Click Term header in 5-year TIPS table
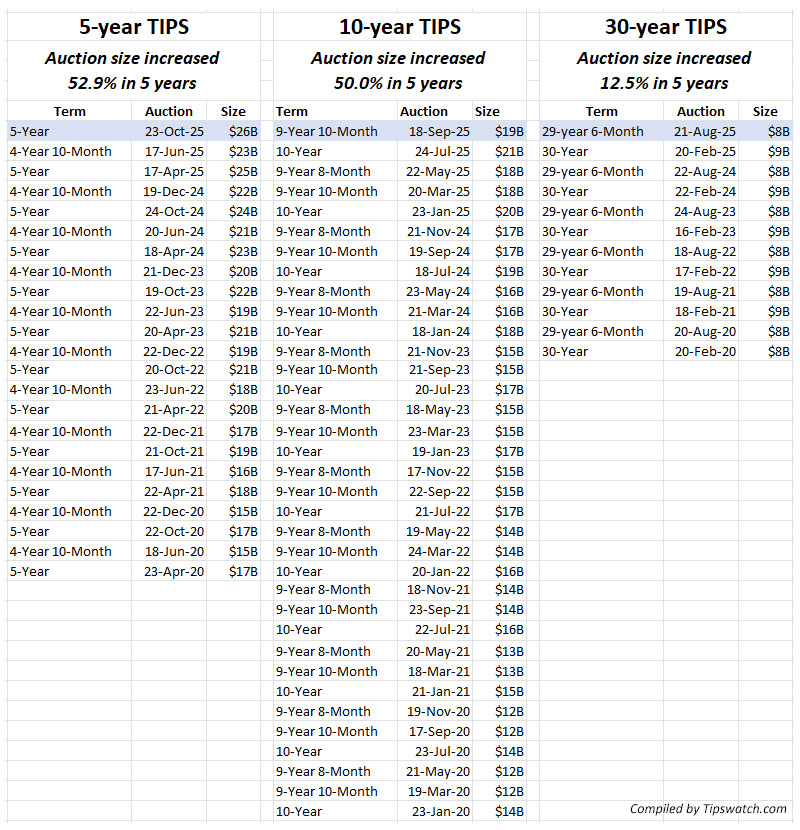Screen dimensions: 800x830 [69, 111]
